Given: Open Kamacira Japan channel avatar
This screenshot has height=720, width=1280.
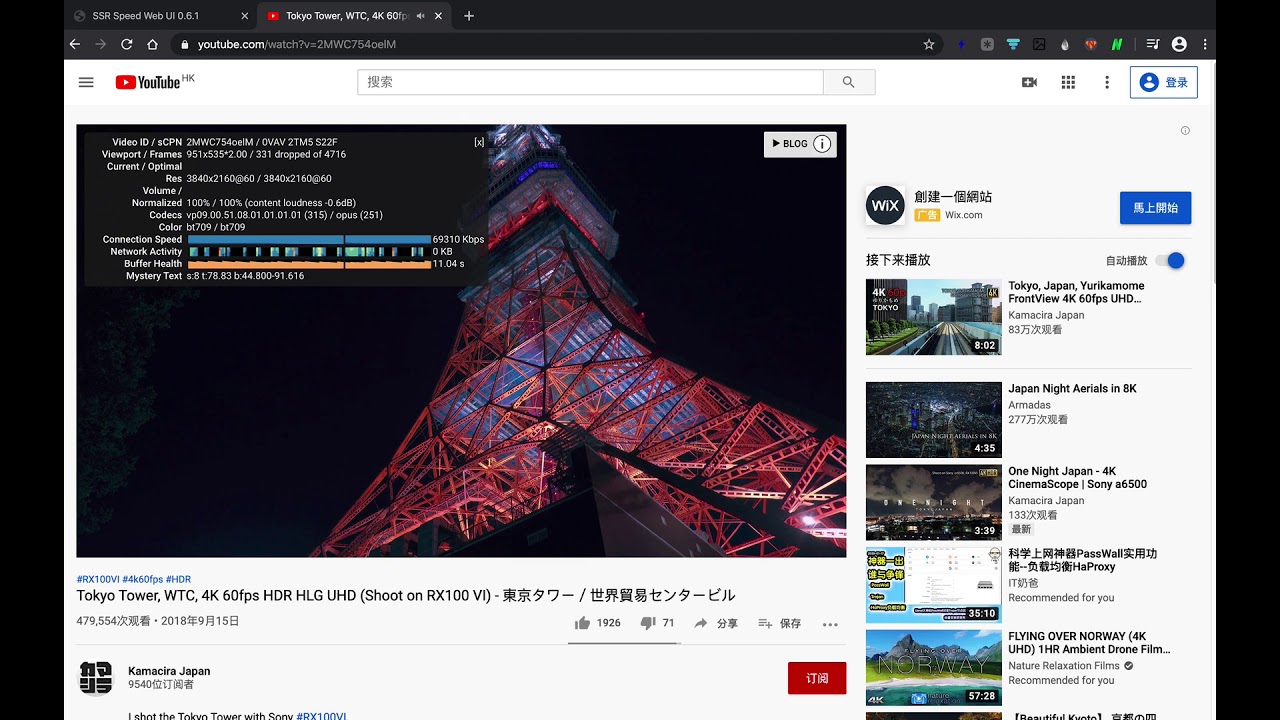Looking at the screenshot, I should (x=97, y=678).
